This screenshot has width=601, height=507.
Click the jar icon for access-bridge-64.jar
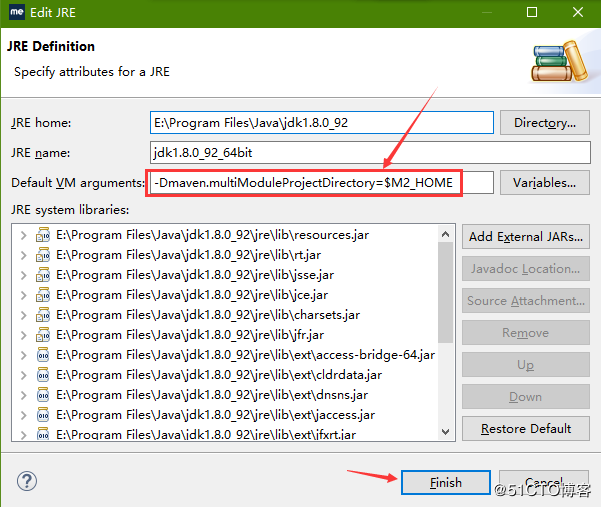(43, 355)
